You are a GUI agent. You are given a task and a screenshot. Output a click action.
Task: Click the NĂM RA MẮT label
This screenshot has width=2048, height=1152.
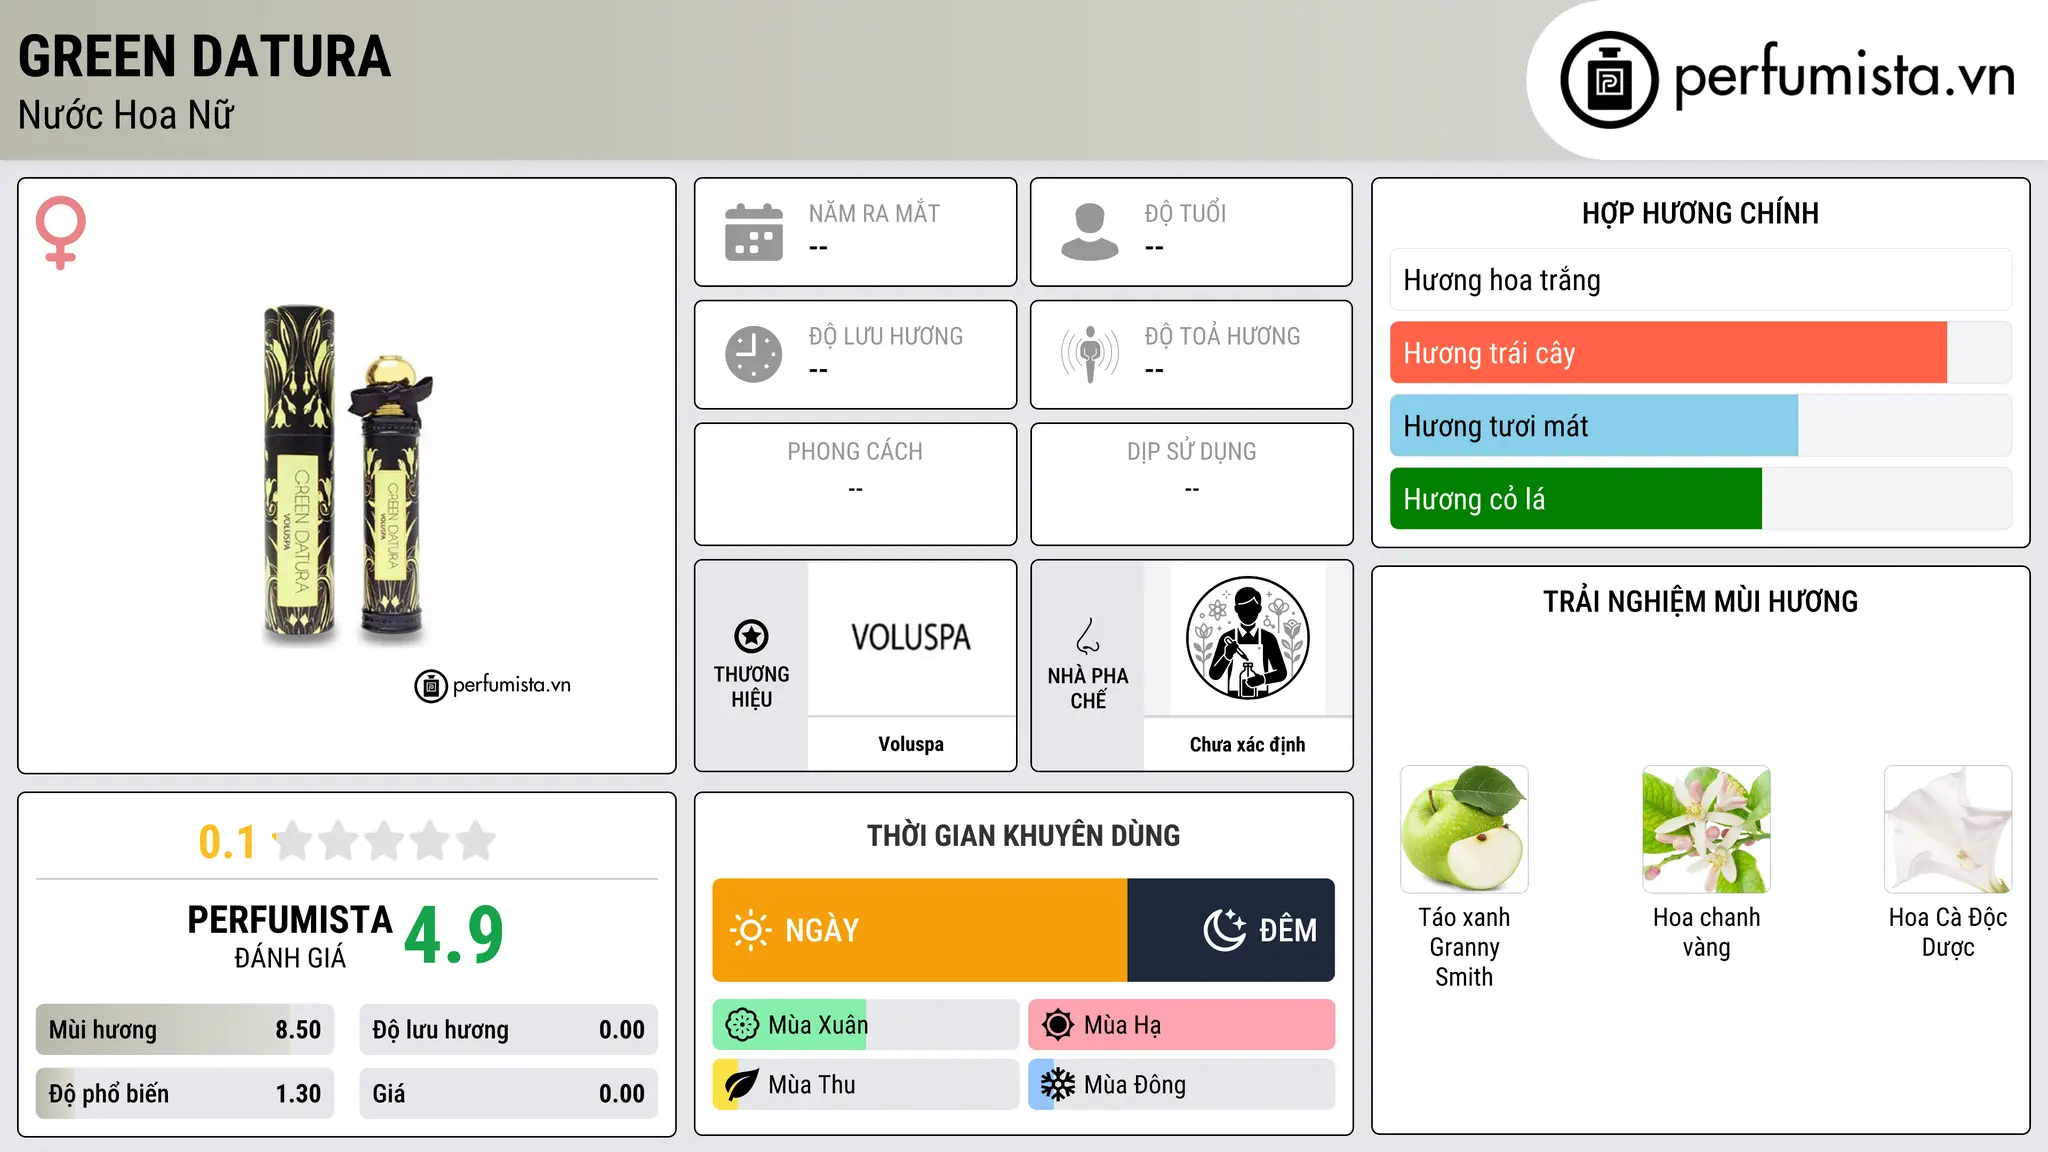874,213
